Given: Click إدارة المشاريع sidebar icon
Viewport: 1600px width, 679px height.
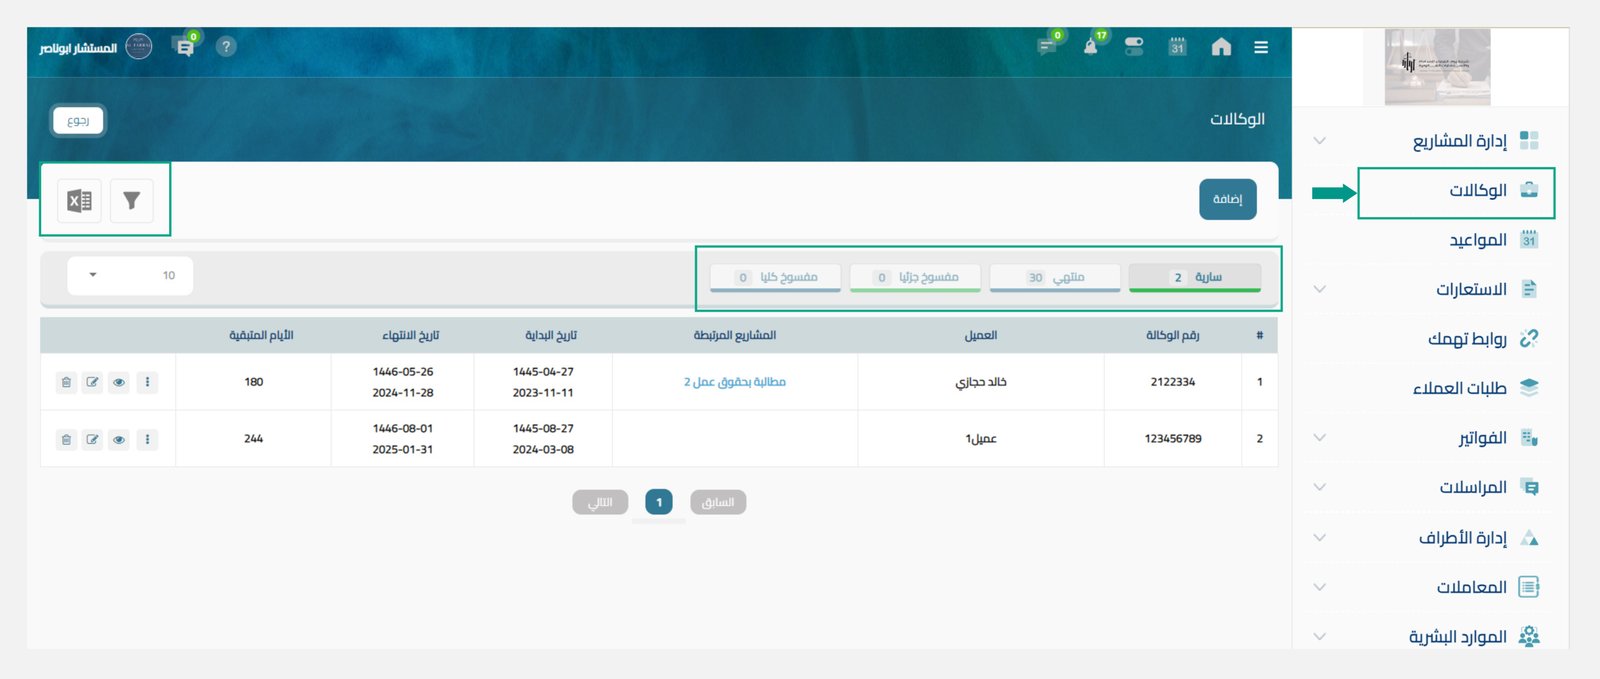Looking at the screenshot, I should coord(1529,140).
